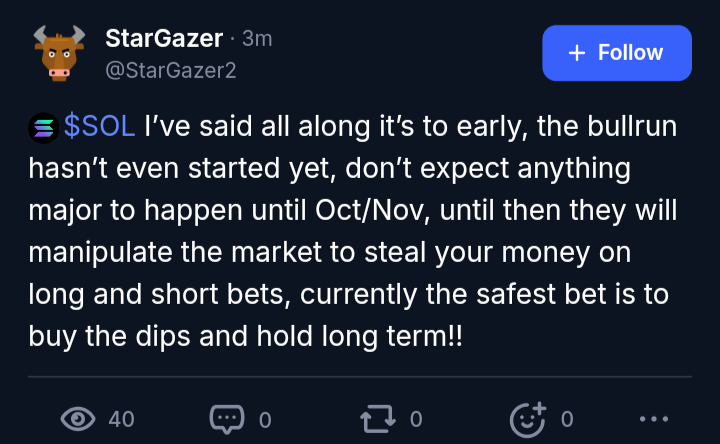720x444 pixels.
Task: Repost using the looping arrows icon
Action: click(x=378, y=419)
